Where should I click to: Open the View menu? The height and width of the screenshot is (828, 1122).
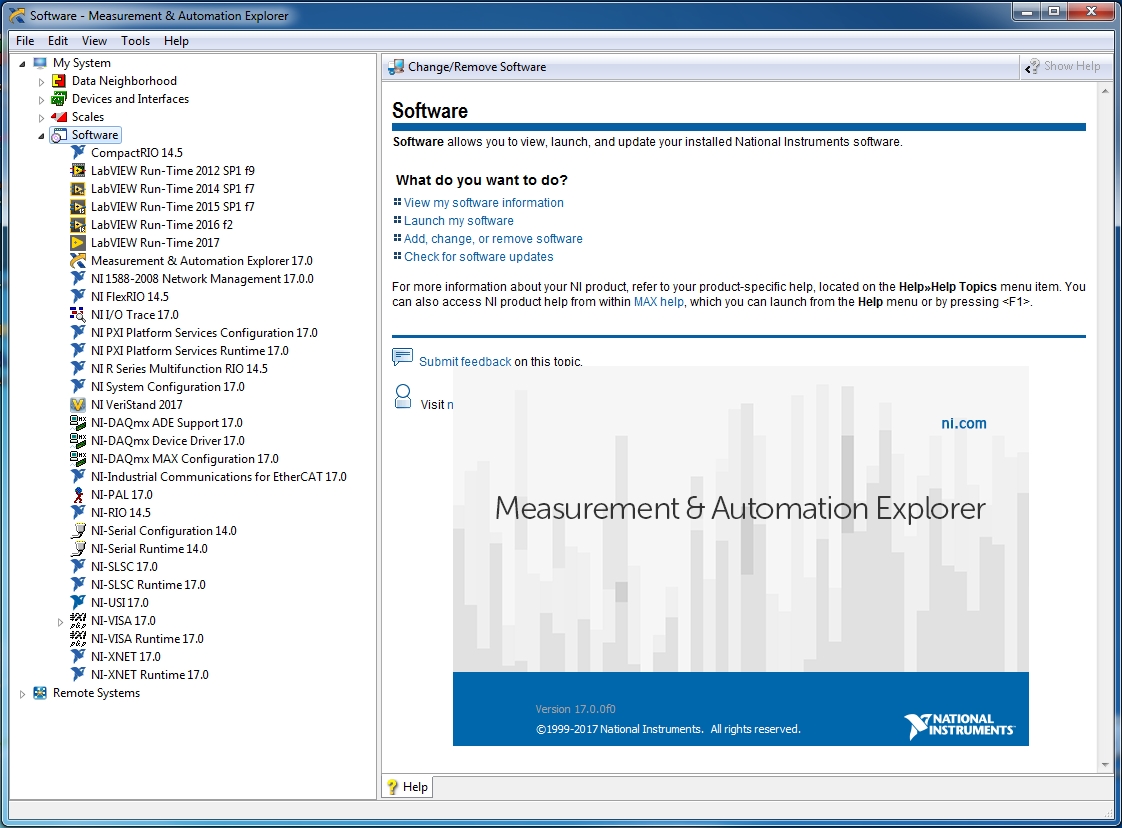click(x=94, y=41)
